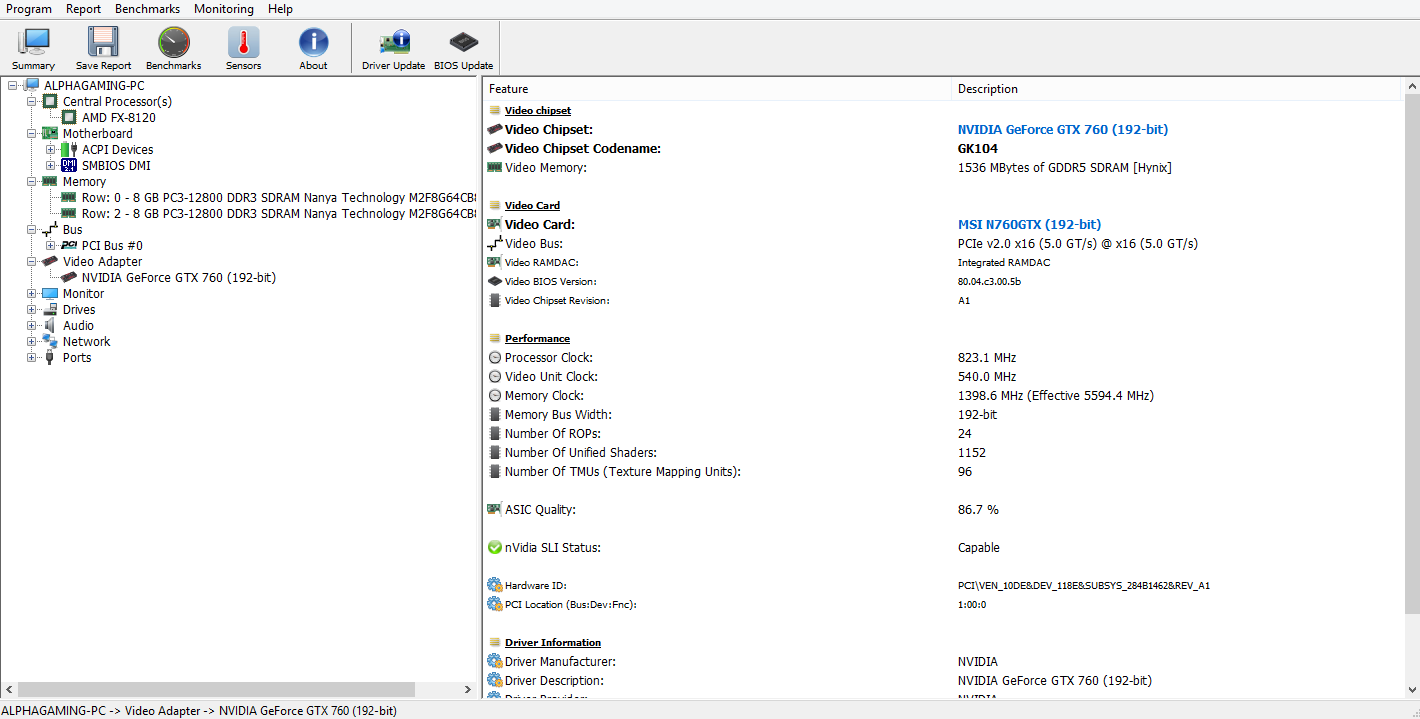Click the Description column header
Viewport: 1420px width, 719px height.
point(1177,89)
